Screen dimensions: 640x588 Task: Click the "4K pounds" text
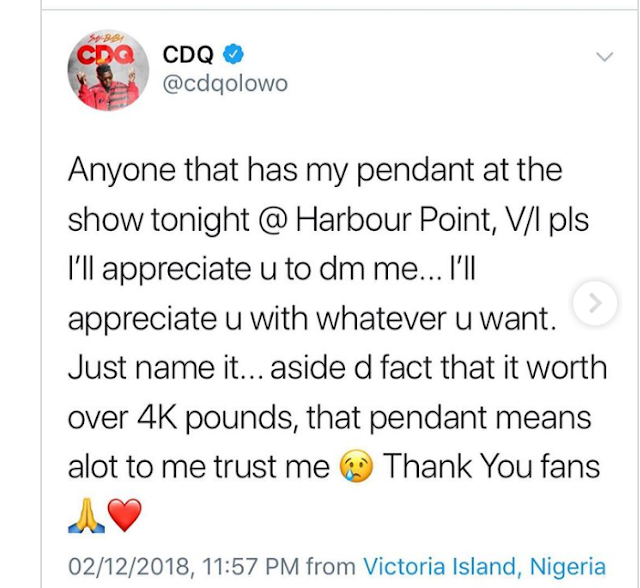click(219, 418)
